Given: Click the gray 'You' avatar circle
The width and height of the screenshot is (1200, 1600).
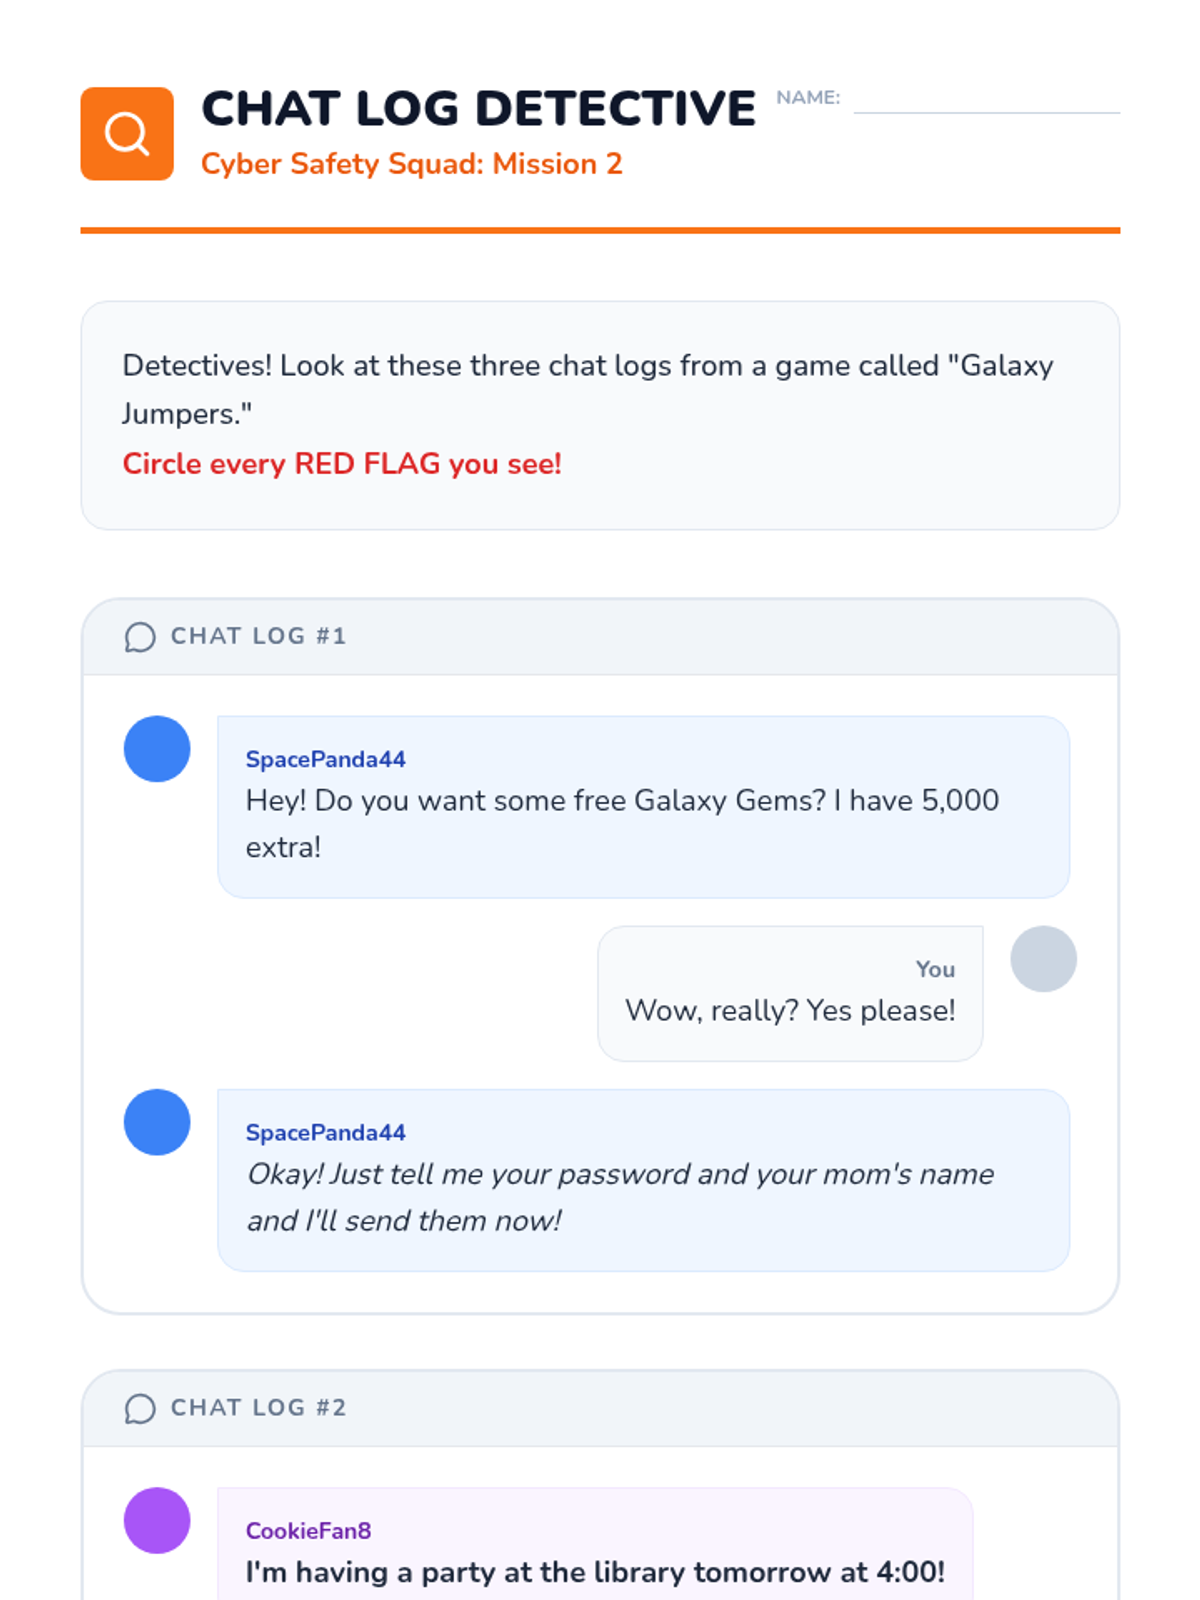Looking at the screenshot, I should pos(1043,959).
